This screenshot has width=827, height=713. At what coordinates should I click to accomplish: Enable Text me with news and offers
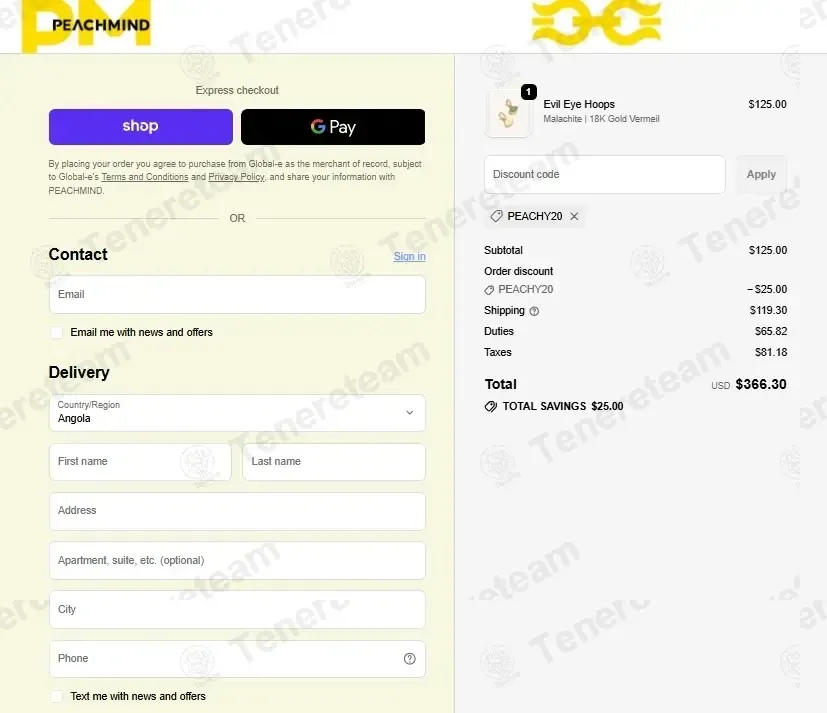coord(56,697)
